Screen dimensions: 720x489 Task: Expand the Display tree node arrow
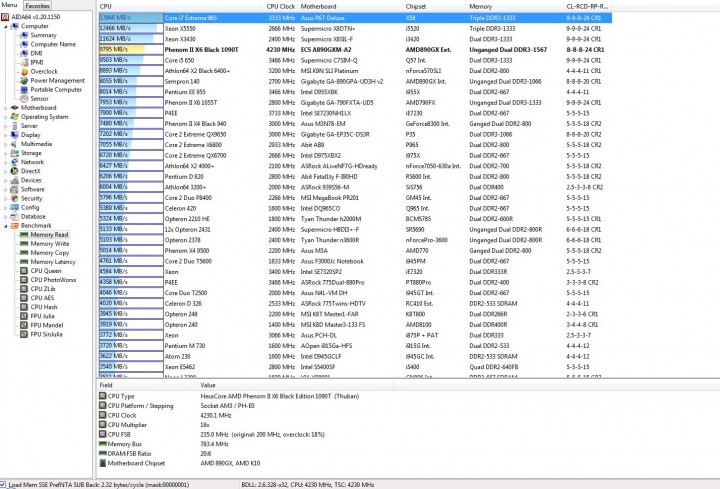tap(6, 135)
